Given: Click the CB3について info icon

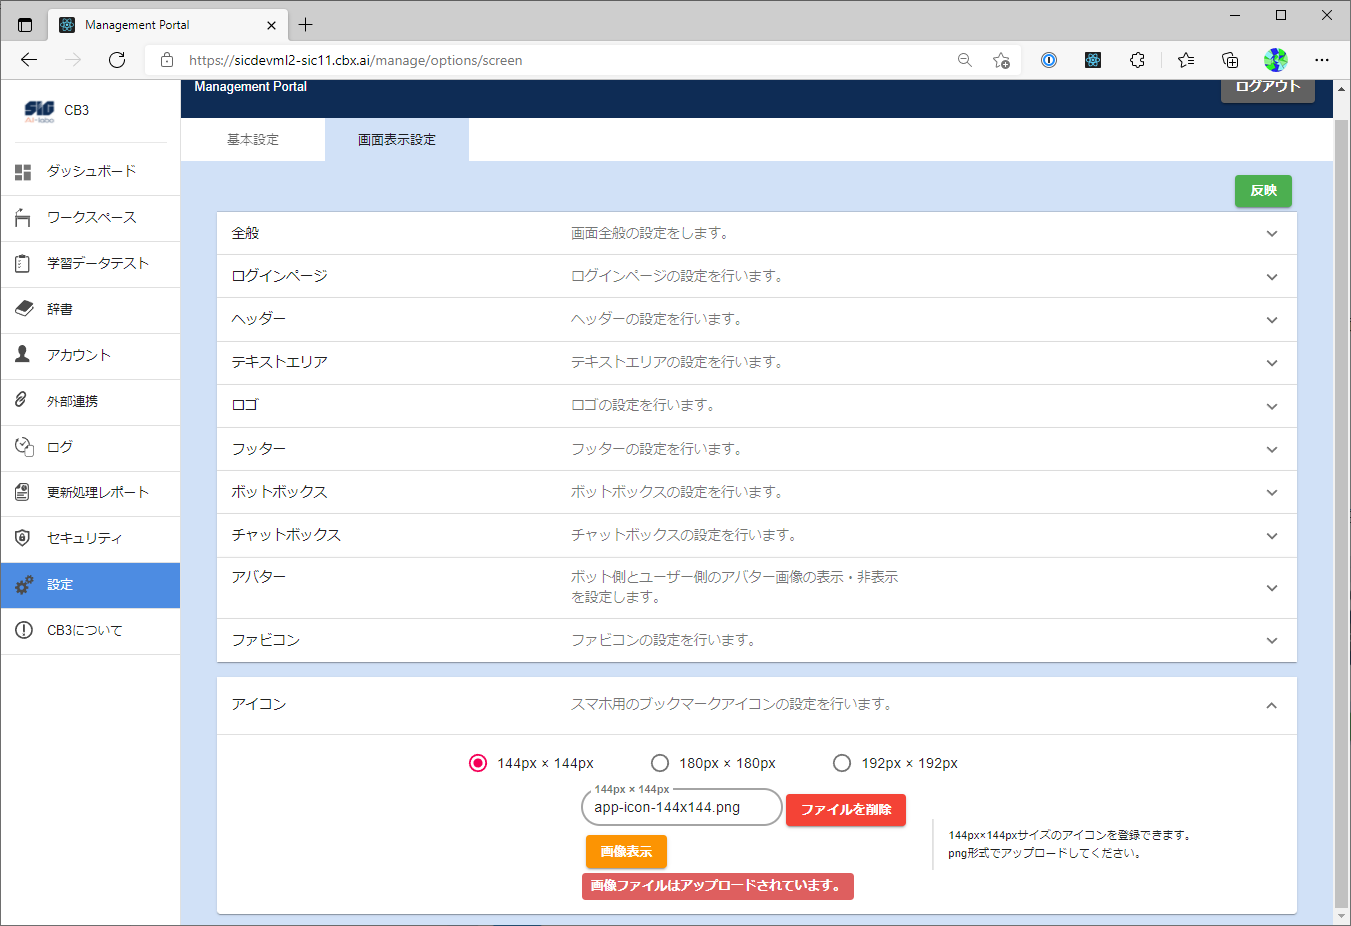Looking at the screenshot, I should (x=23, y=630).
